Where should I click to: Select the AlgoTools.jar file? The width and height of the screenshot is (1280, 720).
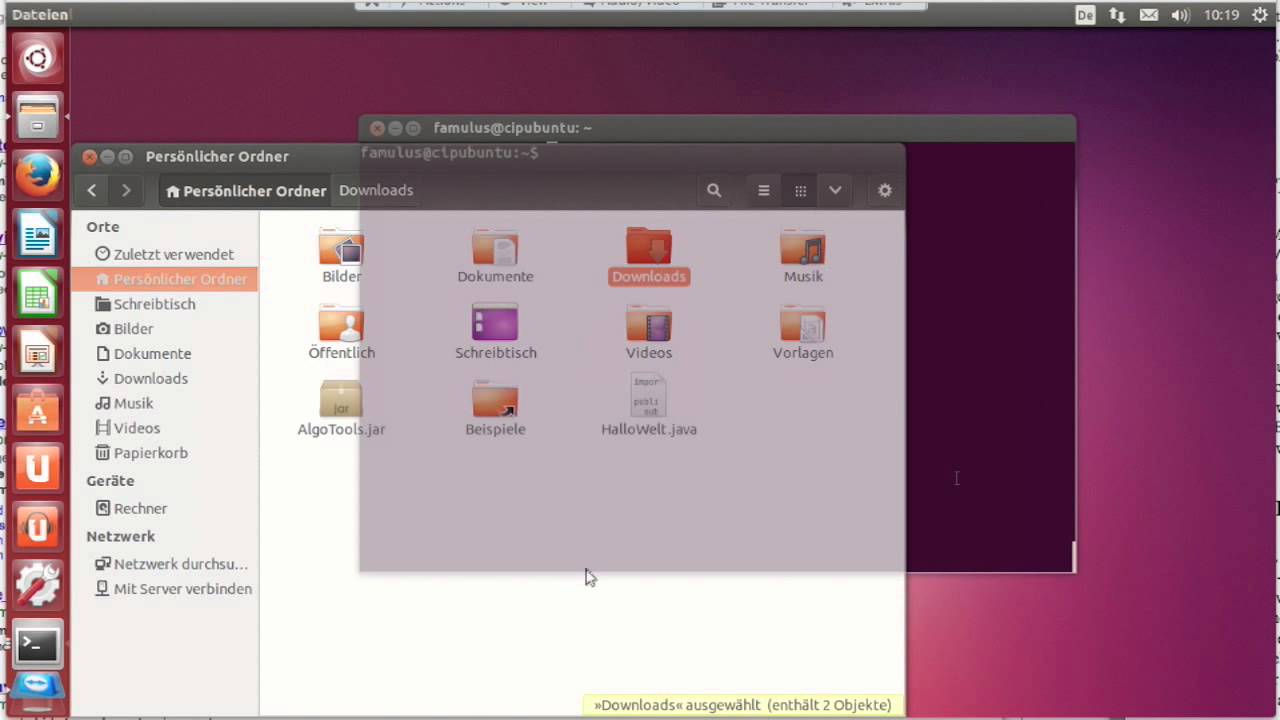(x=341, y=409)
